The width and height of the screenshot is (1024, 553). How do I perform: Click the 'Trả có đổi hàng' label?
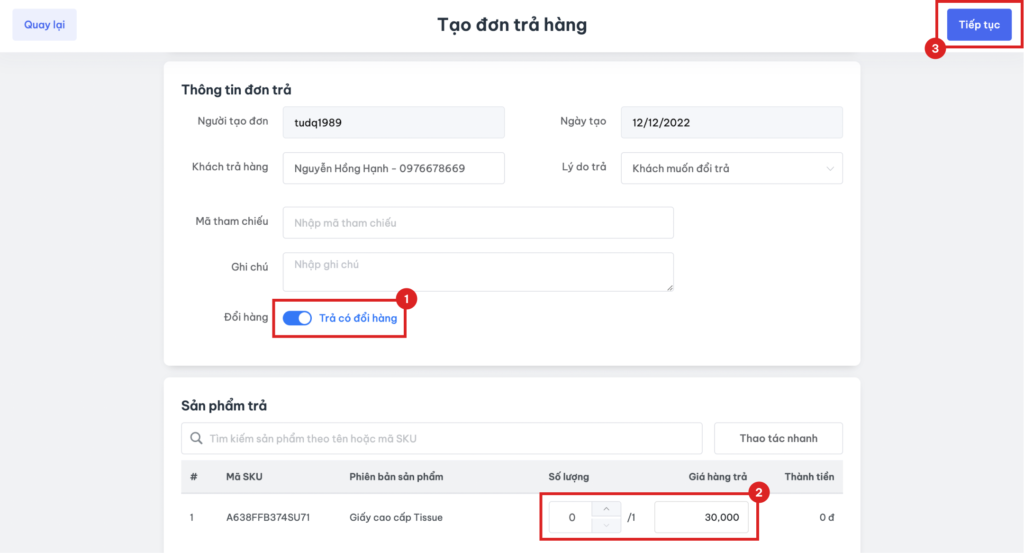coord(358,318)
